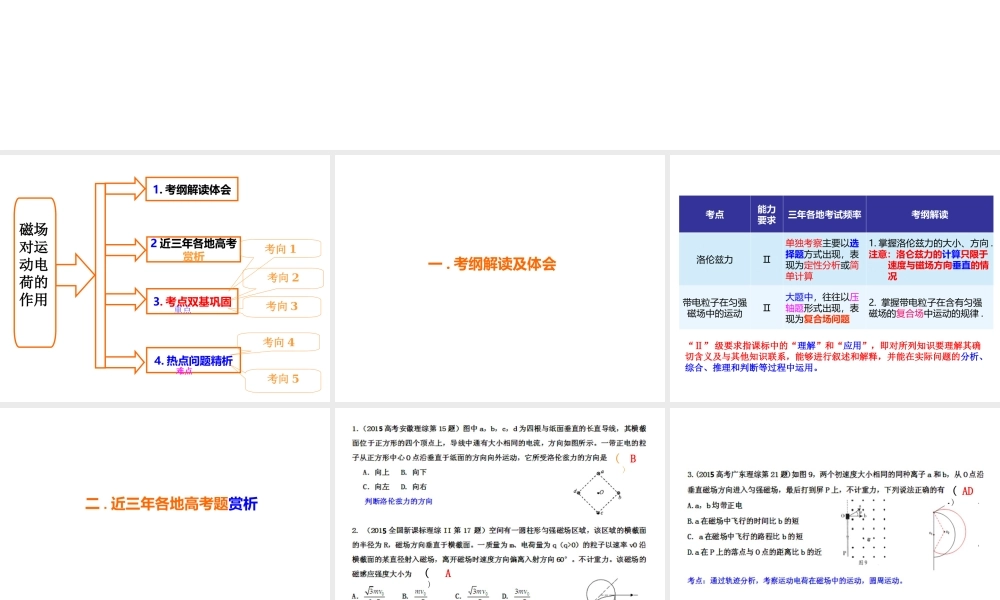The image size is (1000, 600).
Task: Click the 考纲解读 table header
Action: tap(930, 214)
